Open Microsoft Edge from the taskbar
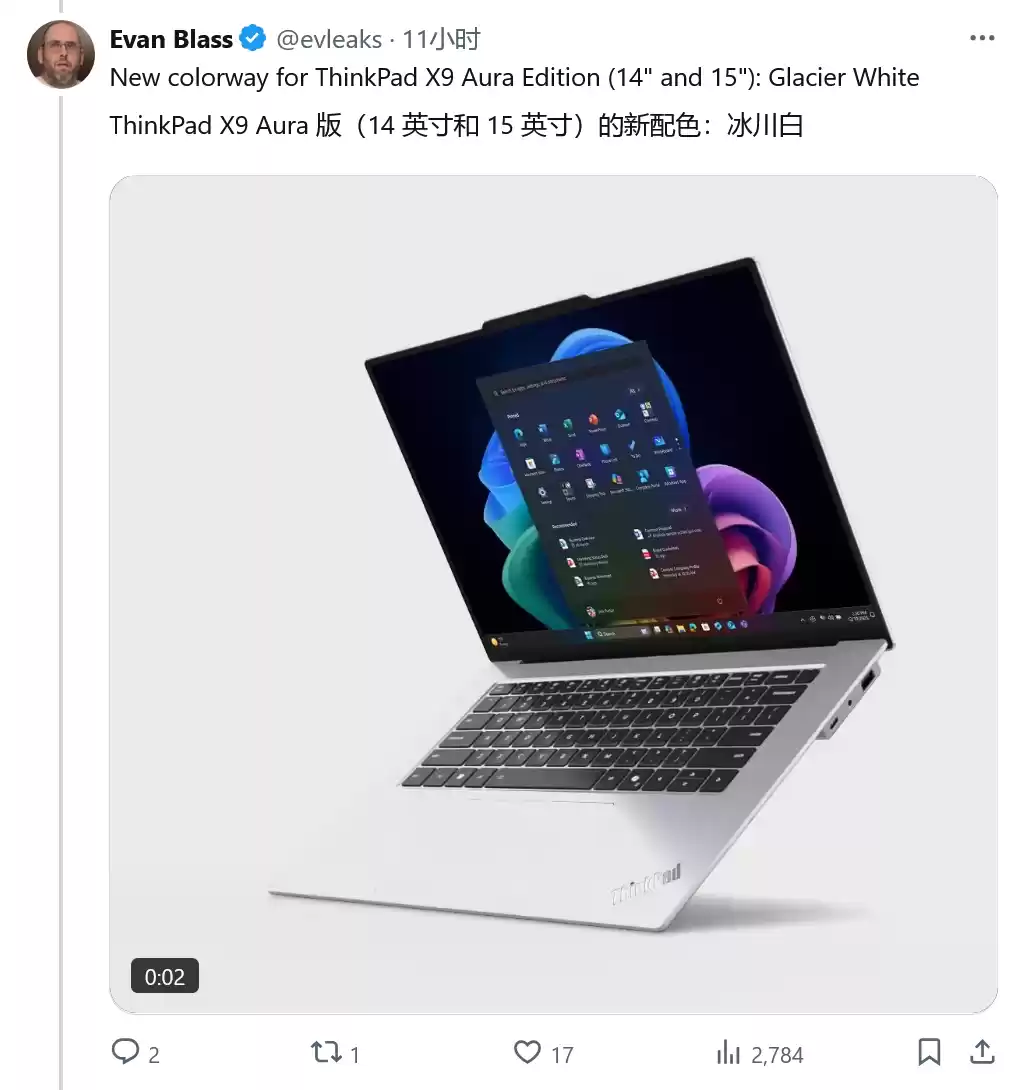Image resolution: width=1025 pixels, height=1090 pixels. point(717,626)
